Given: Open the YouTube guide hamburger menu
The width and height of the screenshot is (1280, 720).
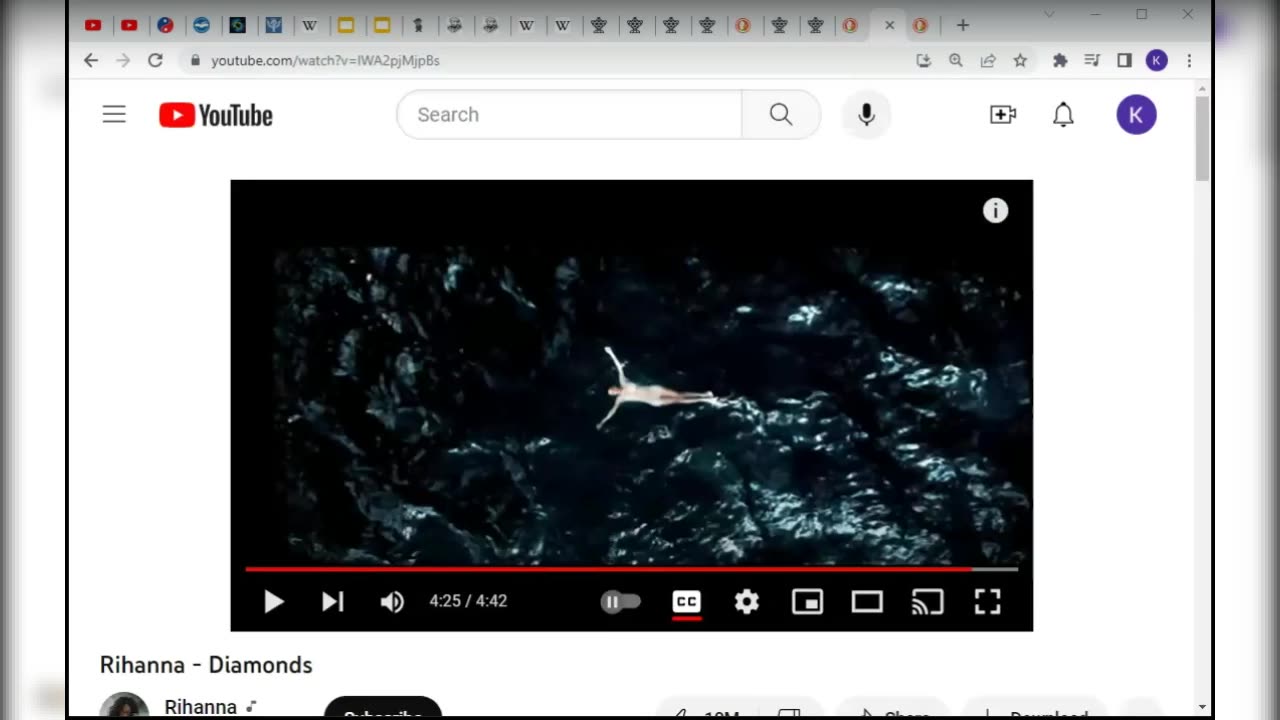Looking at the screenshot, I should click(114, 114).
